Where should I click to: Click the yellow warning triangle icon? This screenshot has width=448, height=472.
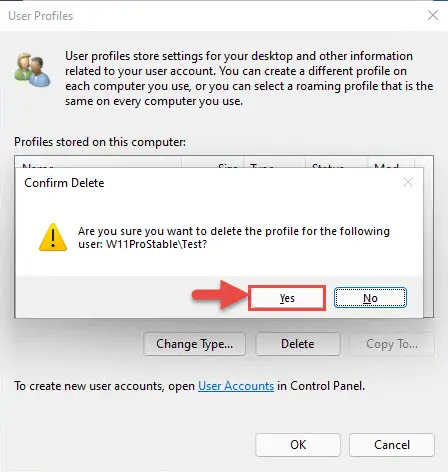[x=53, y=237]
